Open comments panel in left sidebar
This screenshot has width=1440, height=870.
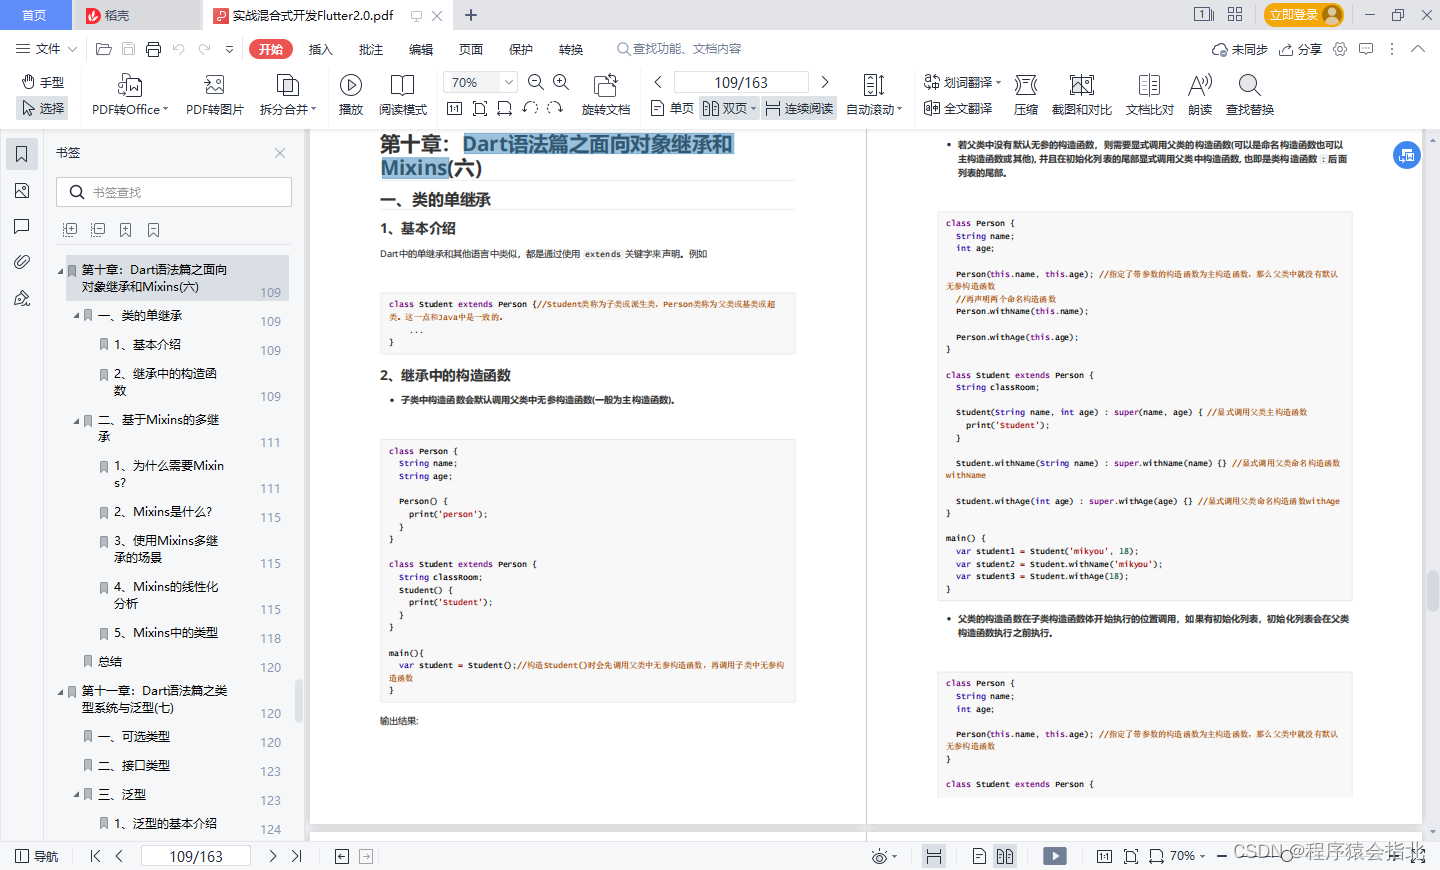[x=22, y=226]
